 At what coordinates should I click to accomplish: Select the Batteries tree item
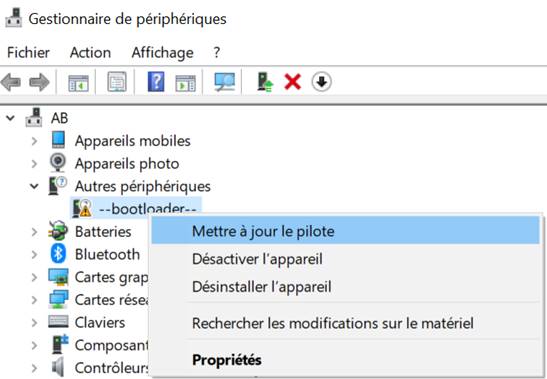click(103, 232)
